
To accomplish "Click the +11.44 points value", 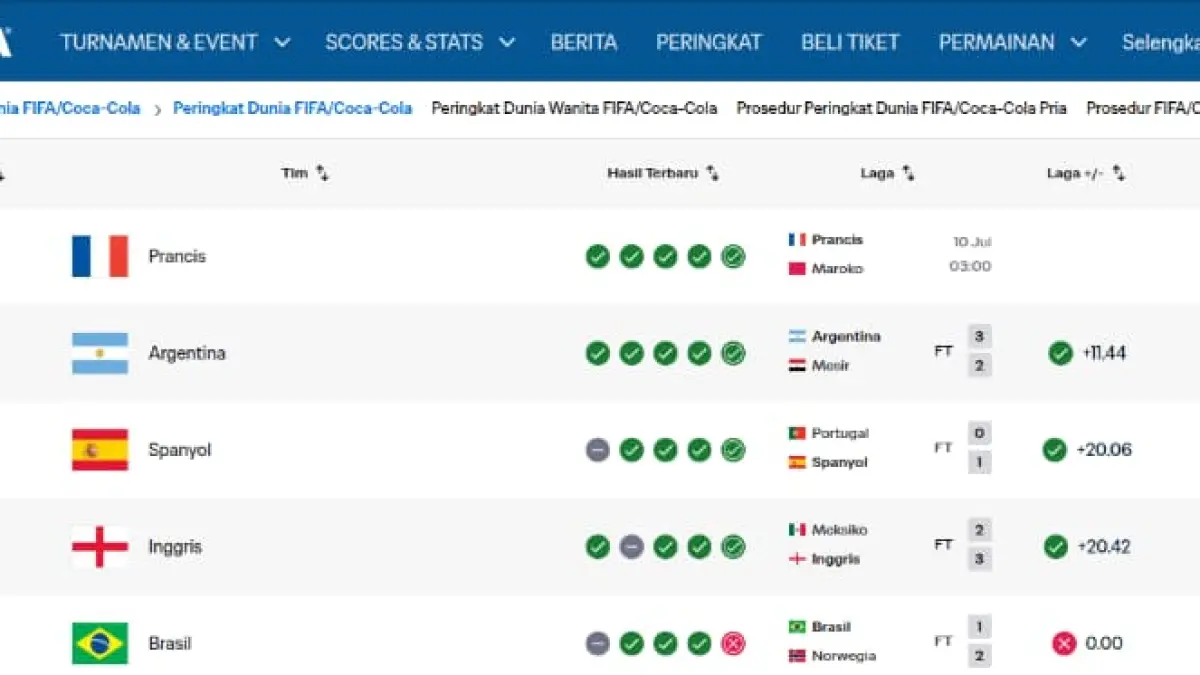I will (x=1104, y=353).
